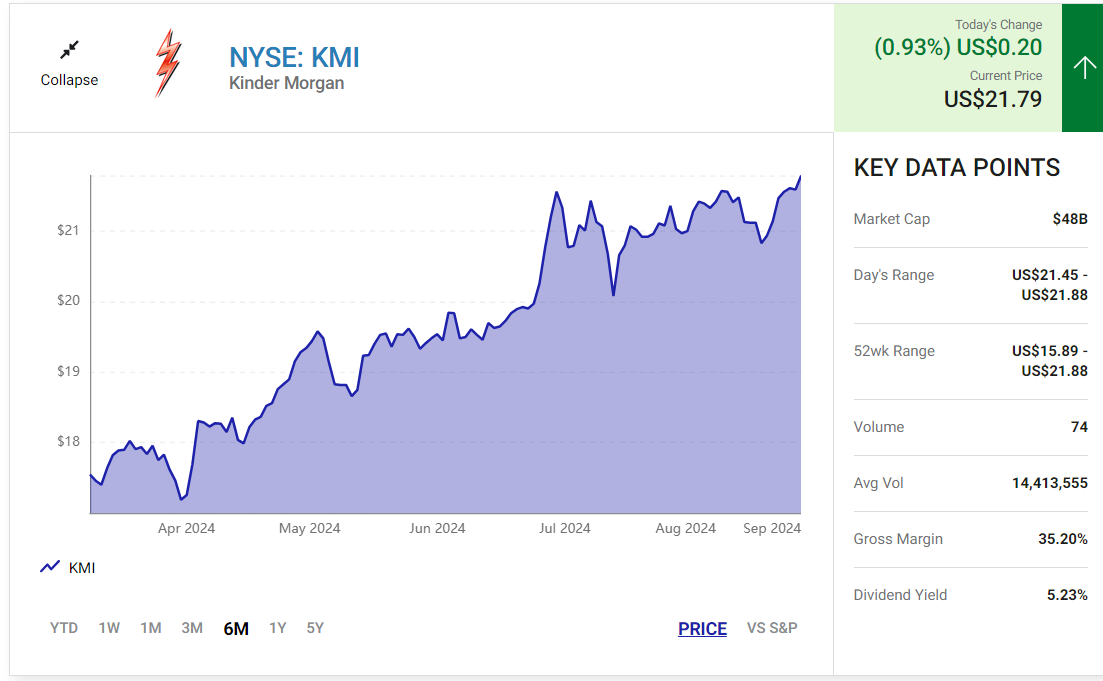
Task: Click the chart line's latest price point
Action: (x=800, y=177)
